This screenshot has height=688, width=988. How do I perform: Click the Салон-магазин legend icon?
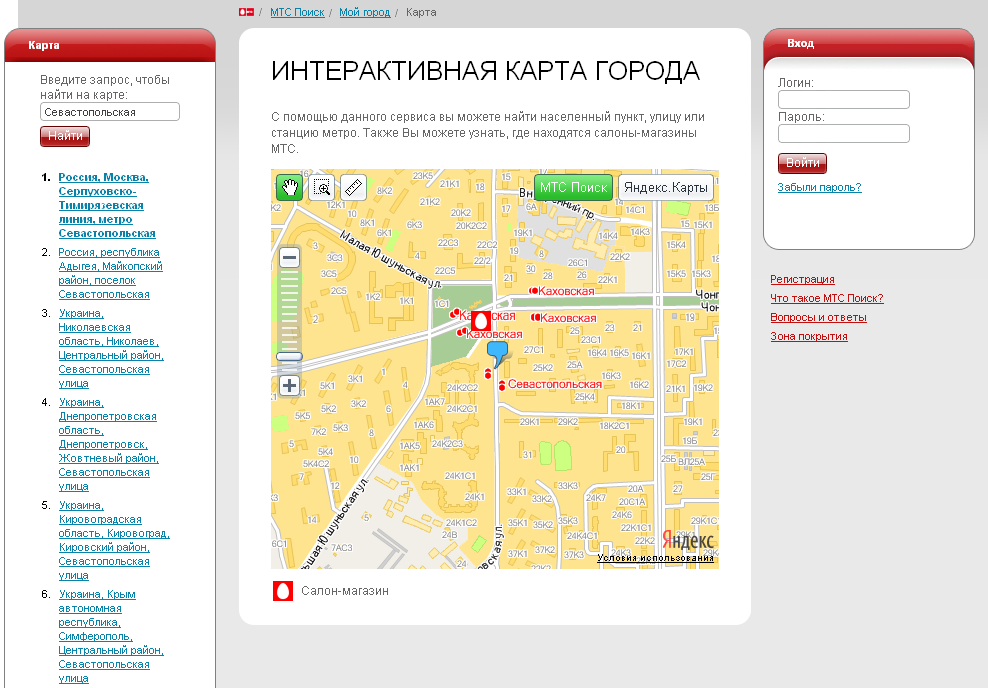pyautogui.click(x=283, y=591)
